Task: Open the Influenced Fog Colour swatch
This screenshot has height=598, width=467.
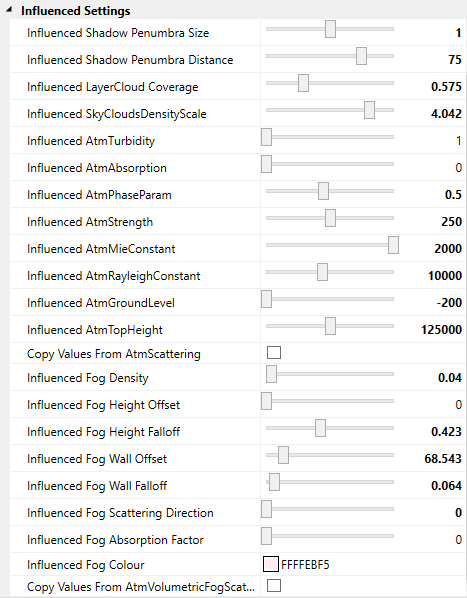Action: (x=271, y=564)
